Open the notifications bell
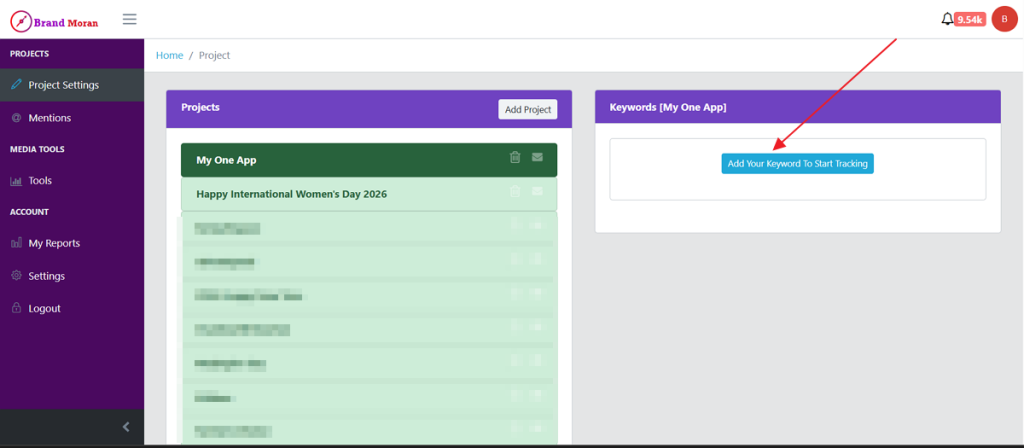The width and height of the screenshot is (1024, 448). click(x=947, y=19)
